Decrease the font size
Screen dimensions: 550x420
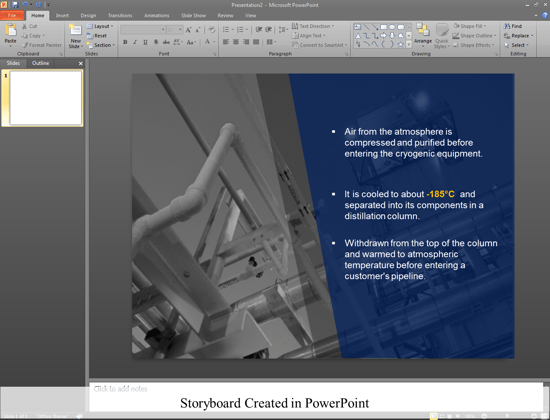coord(198,30)
